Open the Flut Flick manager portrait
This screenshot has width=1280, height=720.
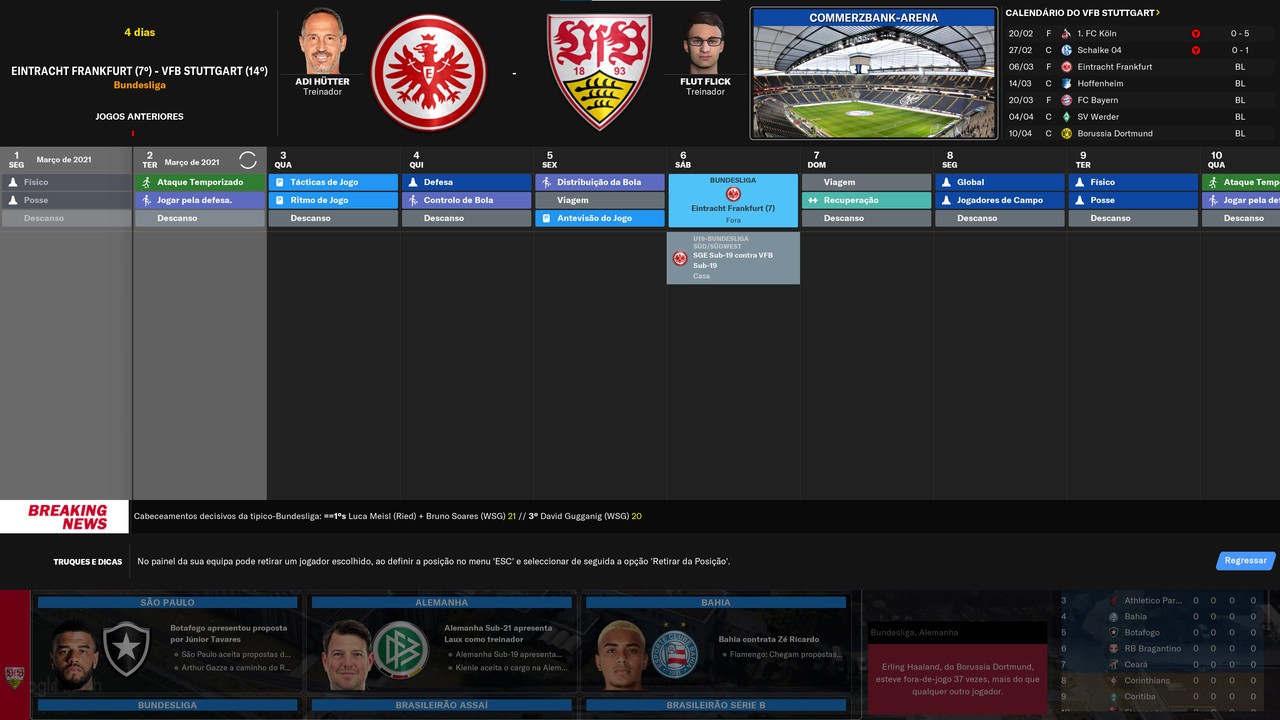705,42
